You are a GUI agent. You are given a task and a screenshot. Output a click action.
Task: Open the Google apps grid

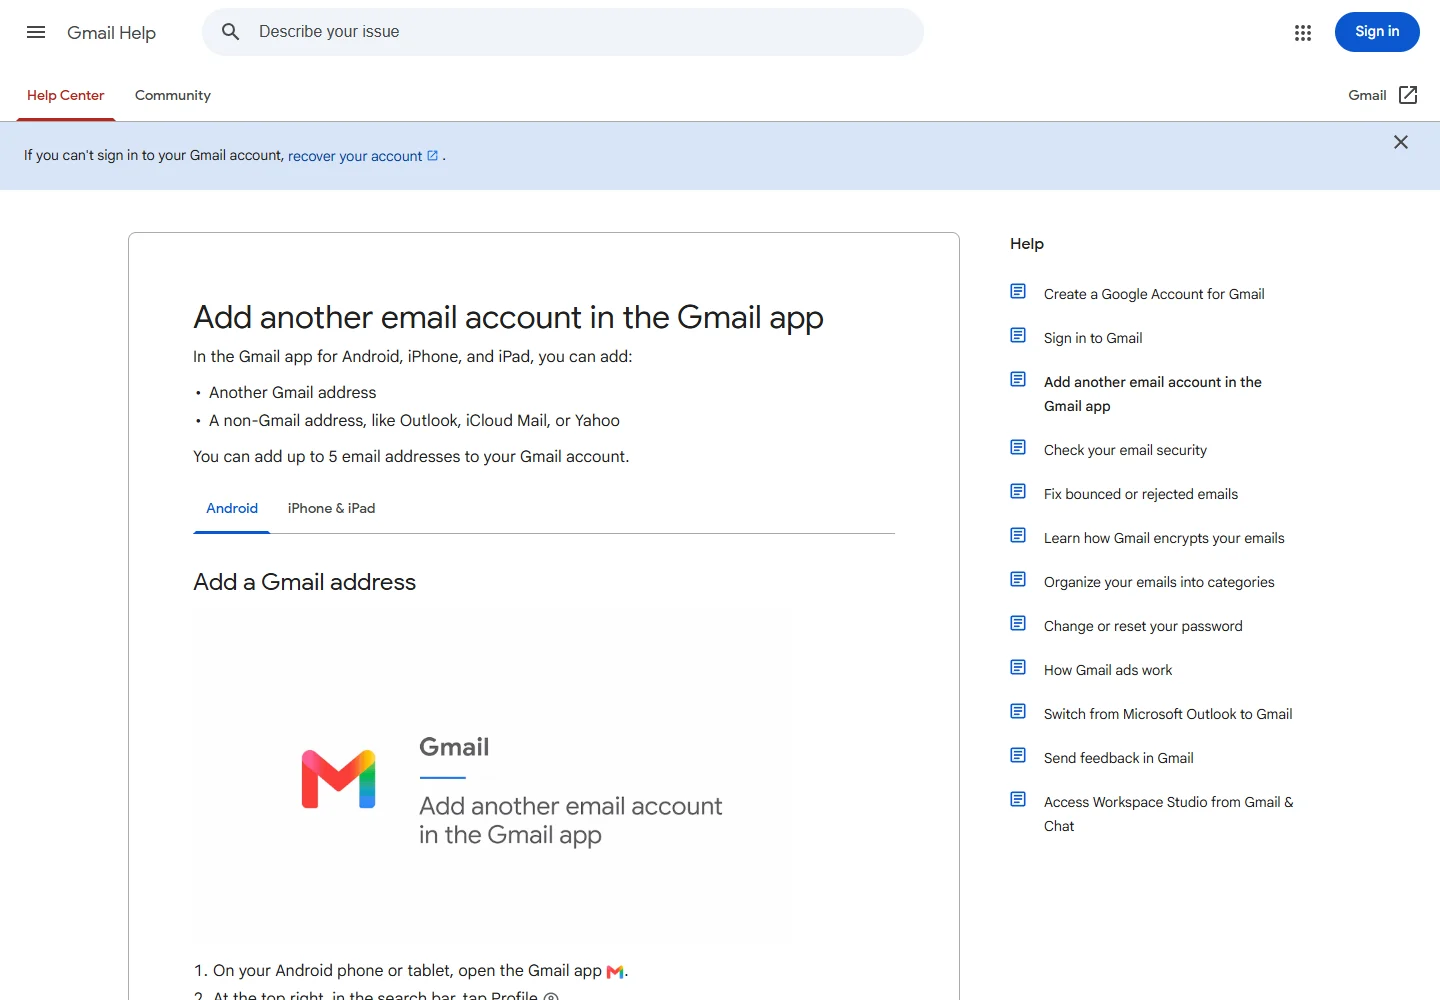(1303, 33)
